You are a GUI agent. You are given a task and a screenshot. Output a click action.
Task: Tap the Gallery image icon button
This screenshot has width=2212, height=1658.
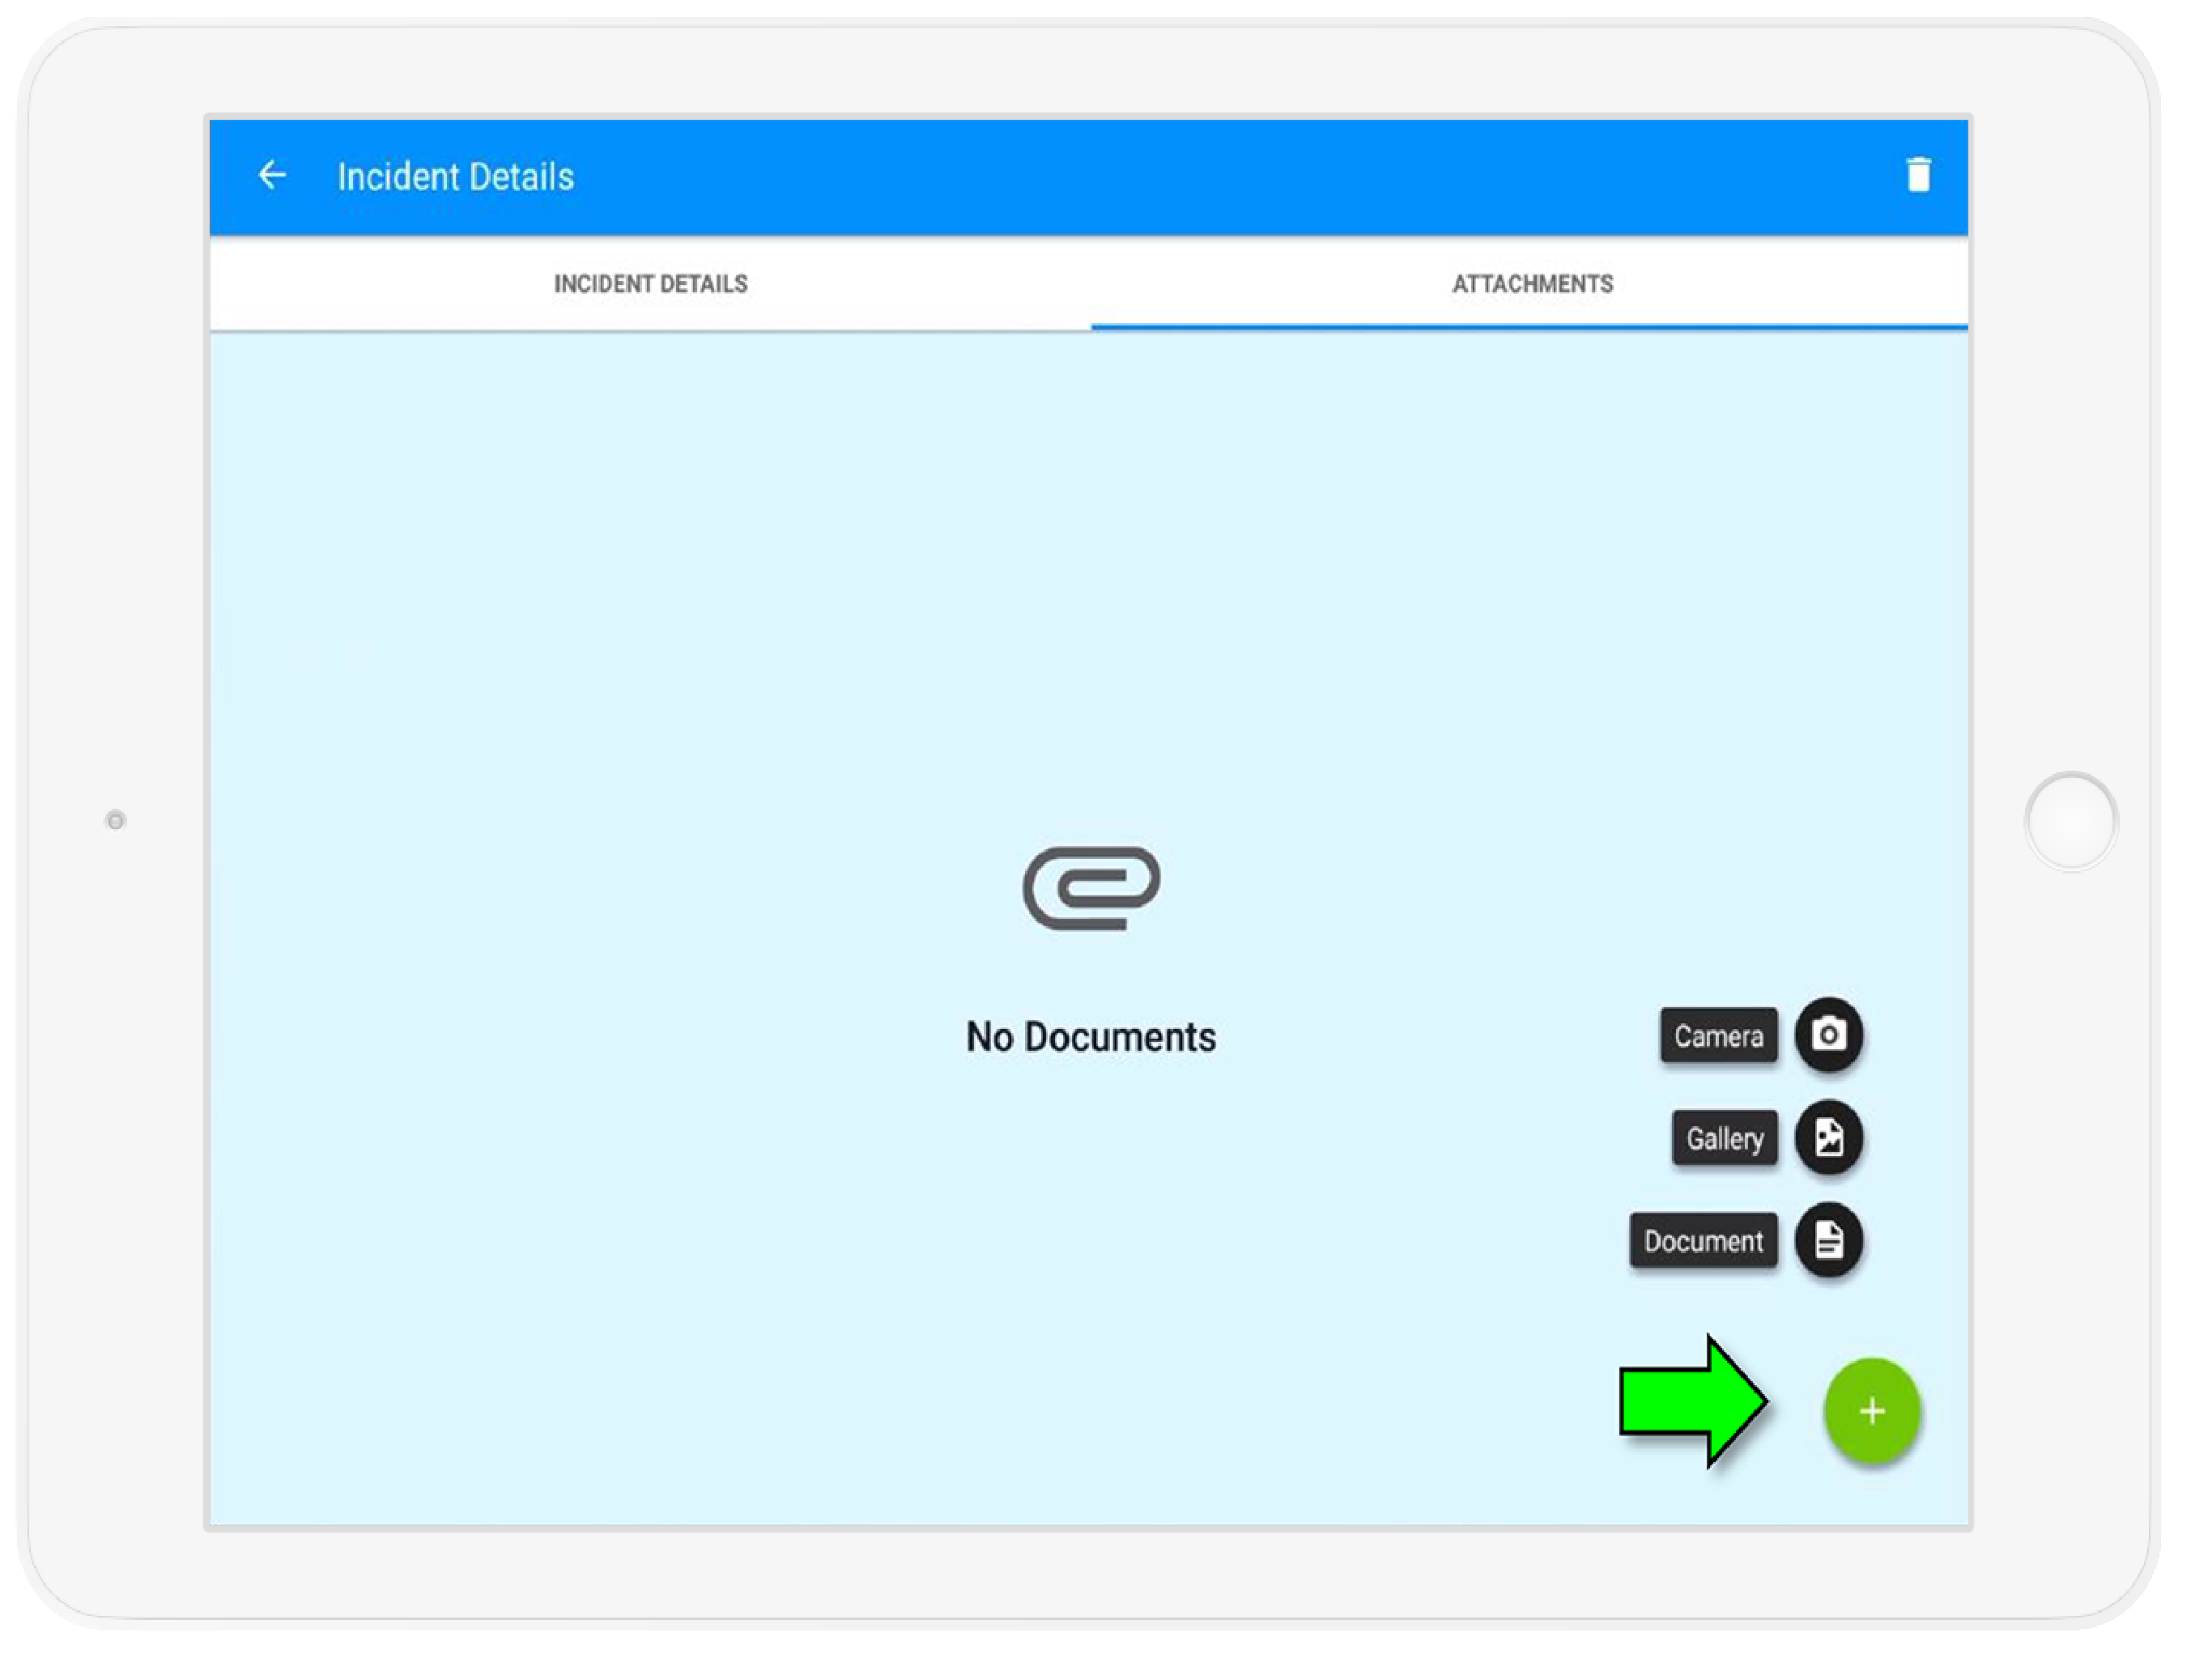click(x=1828, y=1137)
